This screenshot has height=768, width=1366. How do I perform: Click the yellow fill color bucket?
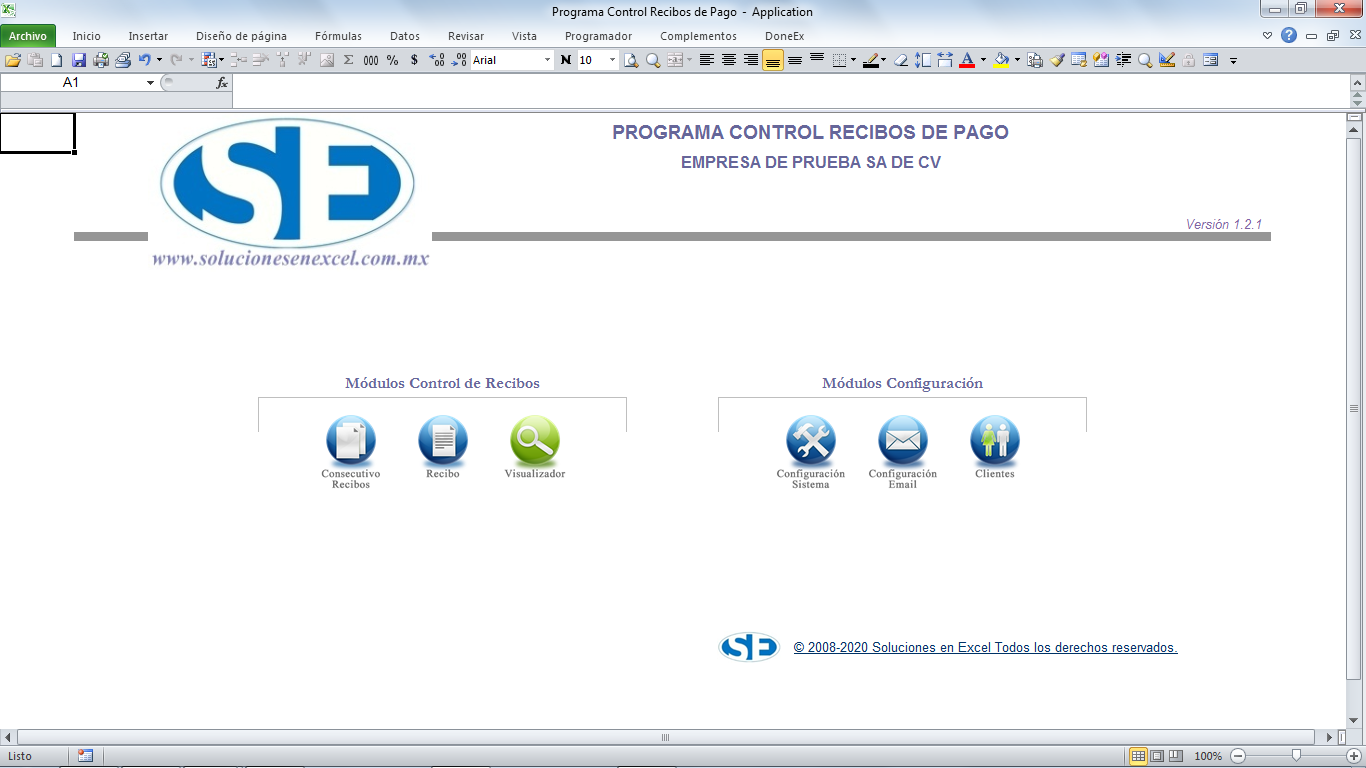[x=1001, y=60]
